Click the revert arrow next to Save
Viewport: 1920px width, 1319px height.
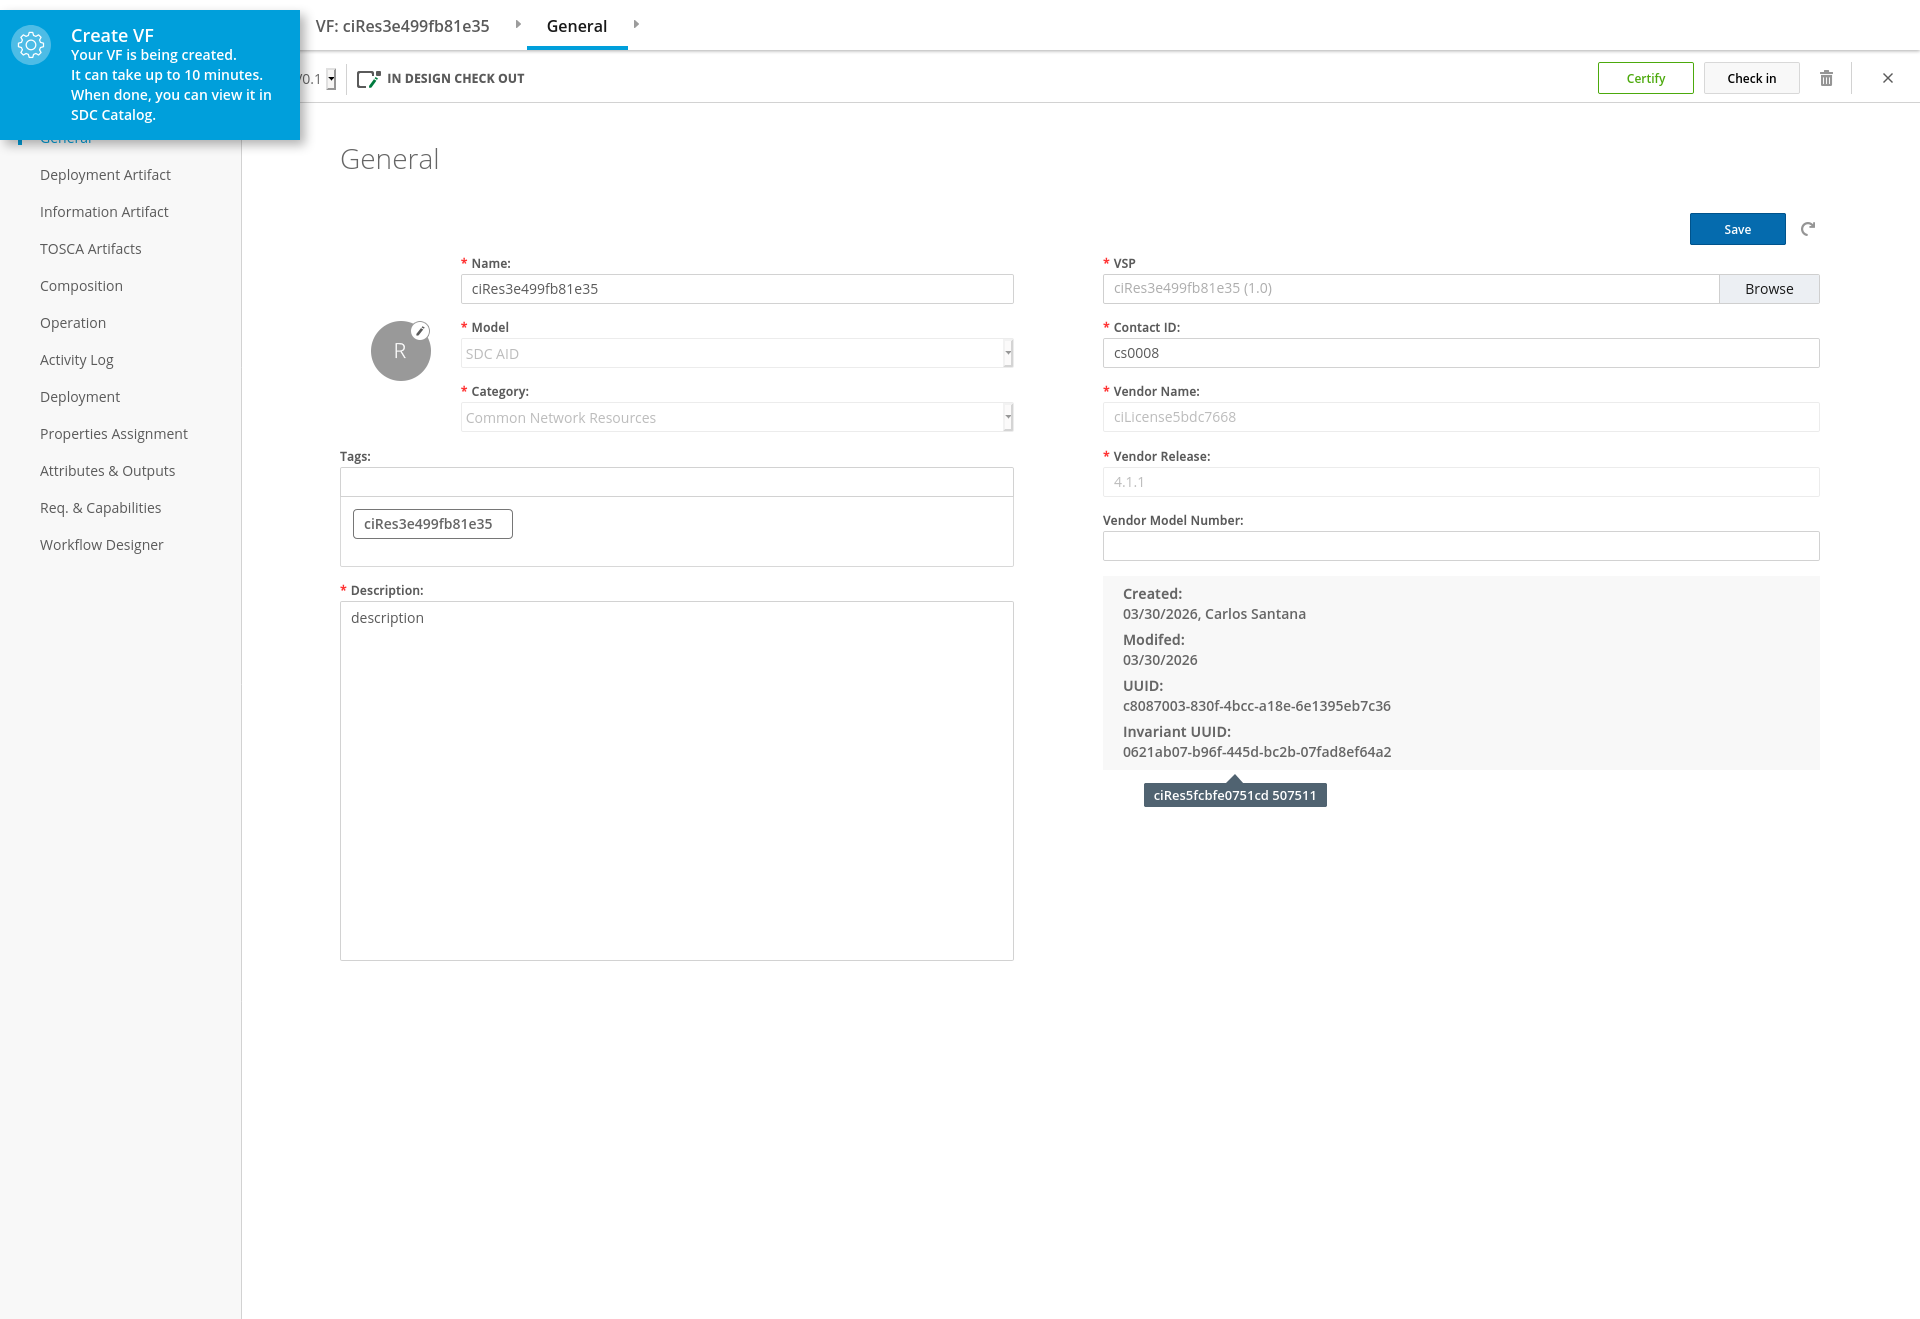1808,229
